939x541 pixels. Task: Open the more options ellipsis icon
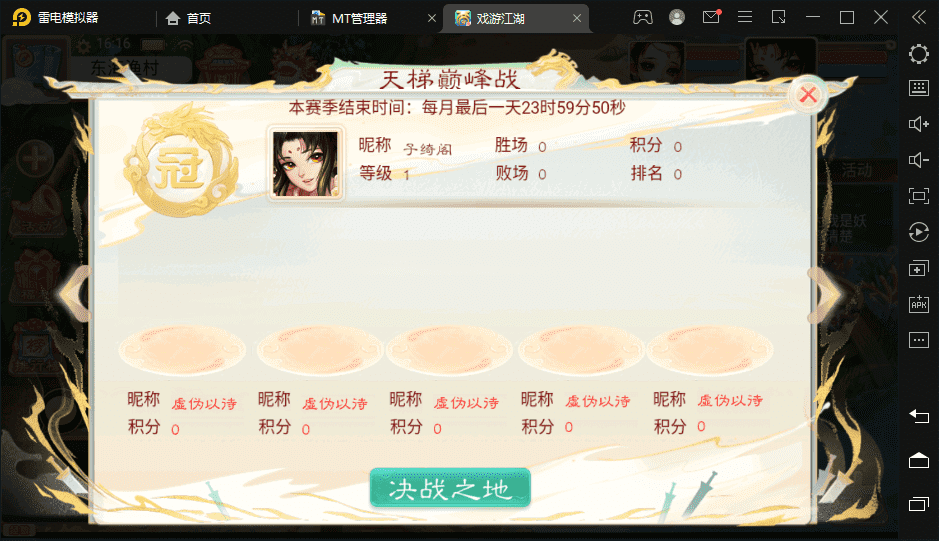tap(919, 340)
